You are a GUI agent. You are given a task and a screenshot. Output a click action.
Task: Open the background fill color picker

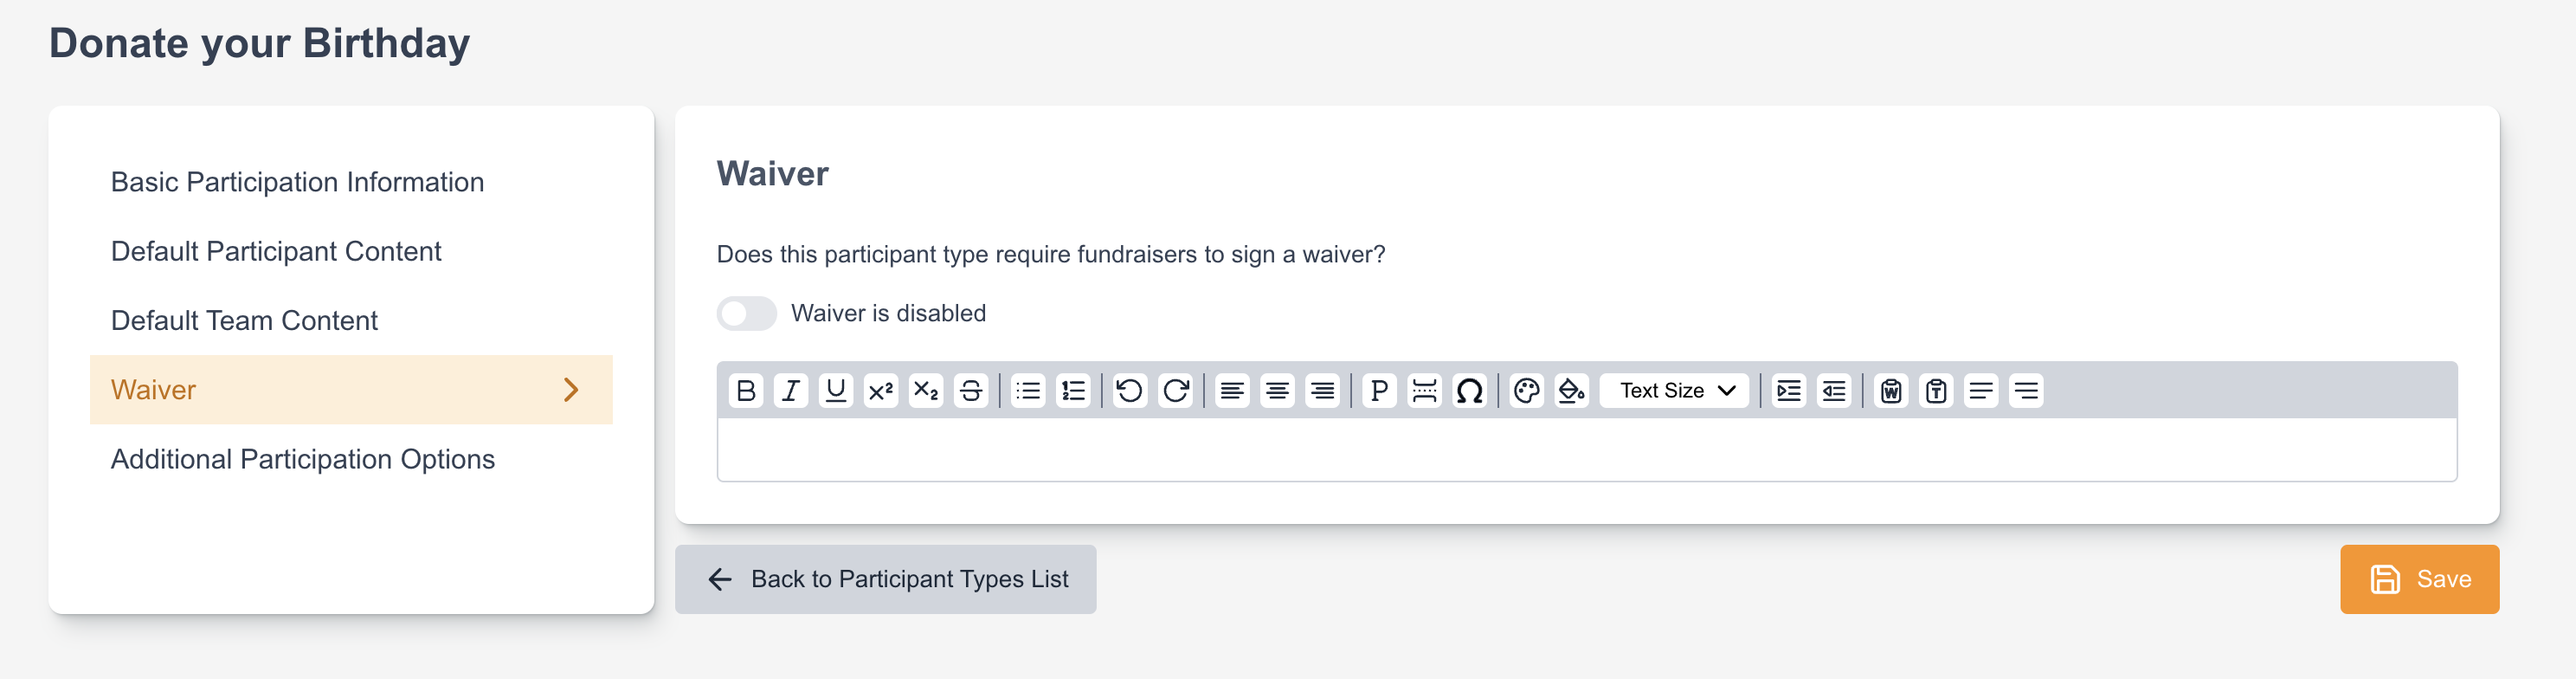(1571, 391)
